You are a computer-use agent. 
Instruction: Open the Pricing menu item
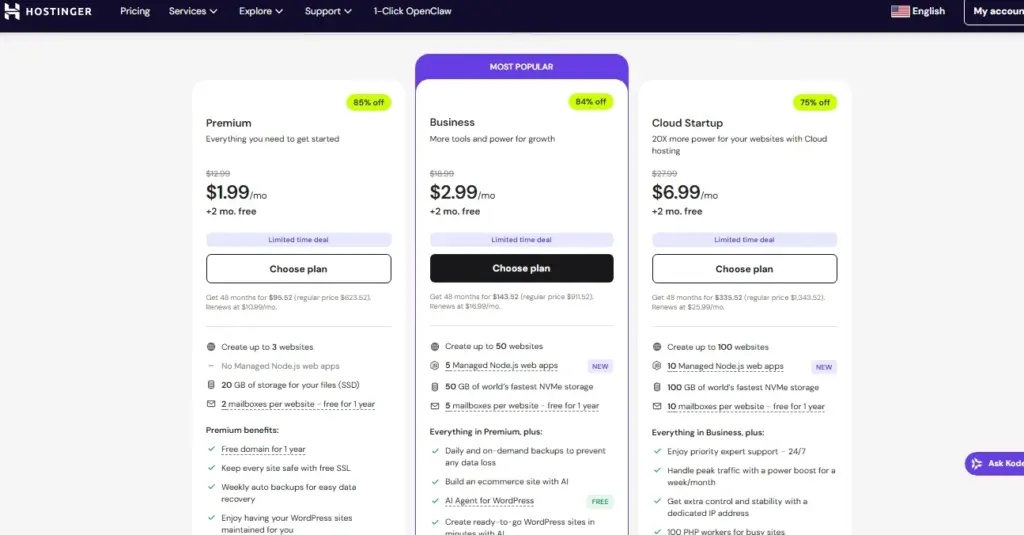tap(135, 11)
